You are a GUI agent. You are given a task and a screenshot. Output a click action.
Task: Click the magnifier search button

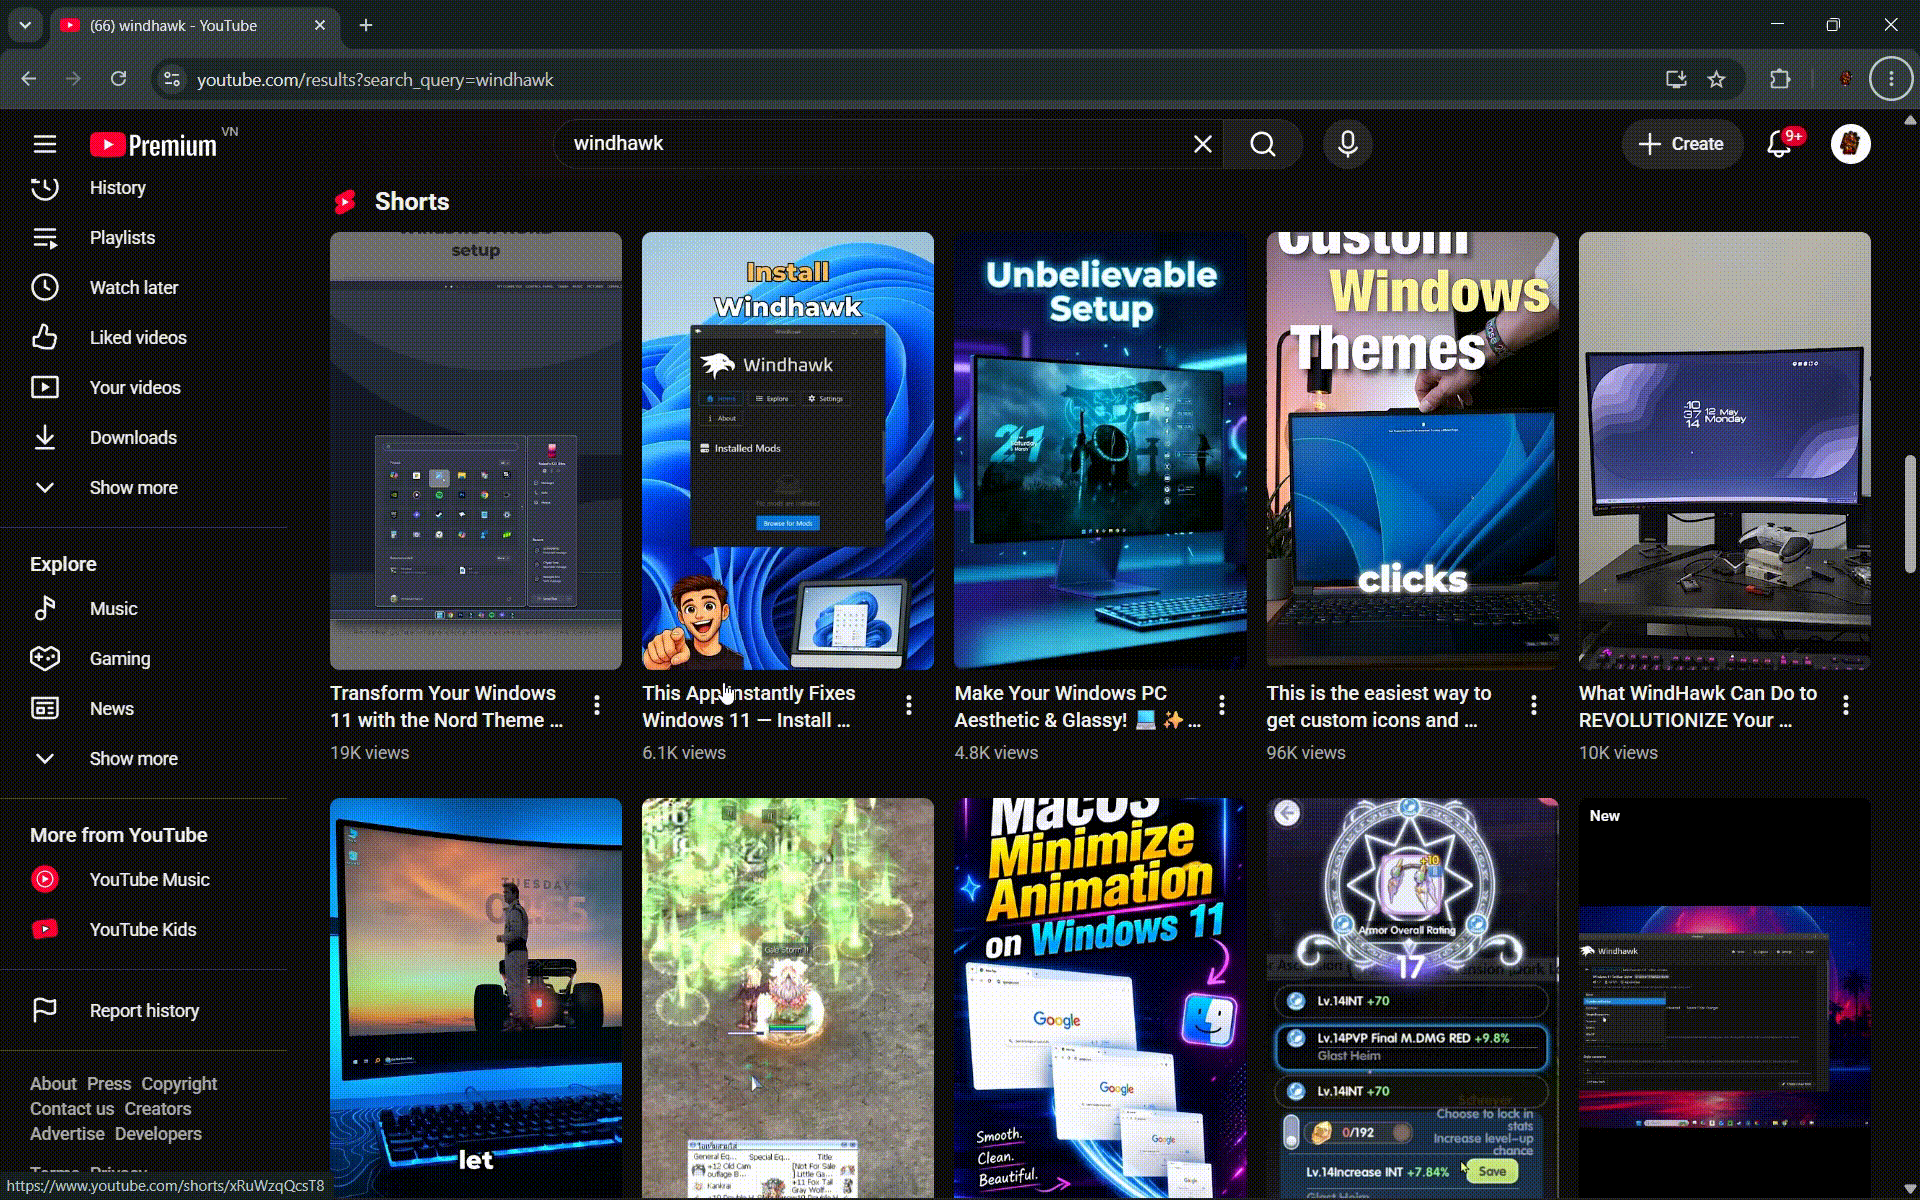pyautogui.click(x=1263, y=144)
